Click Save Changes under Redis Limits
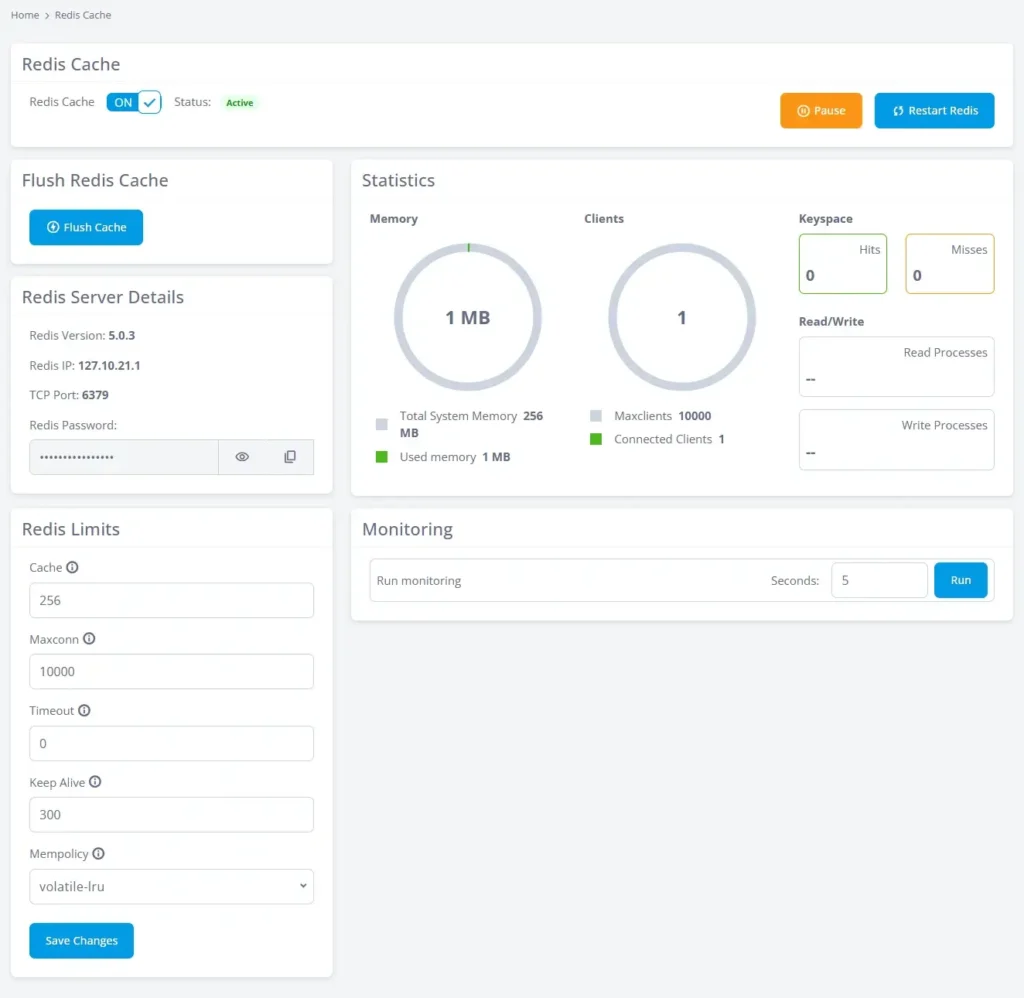The width and height of the screenshot is (1024, 998). pos(81,940)
